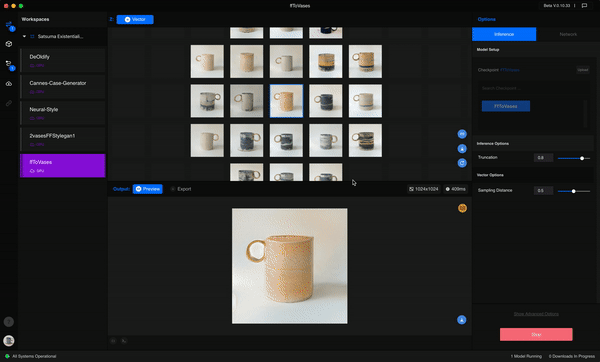
Task: Click the cloud upload icon in sidebar
Action: tap(9, 84)
